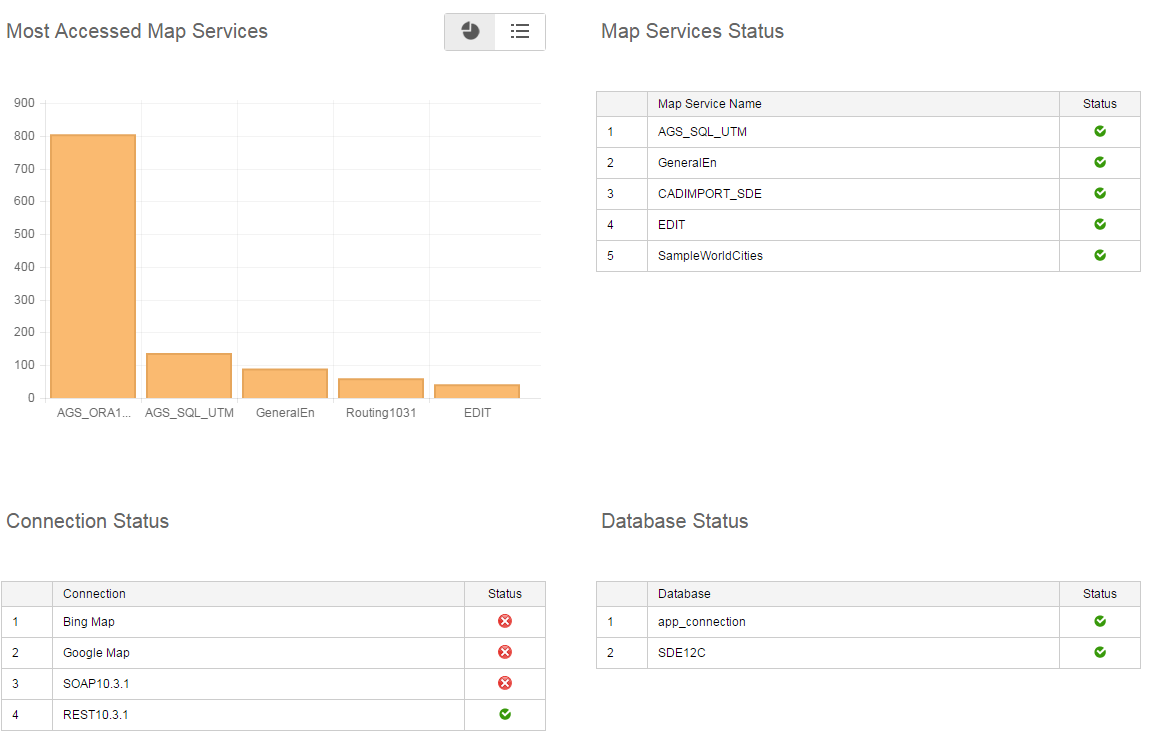Click the SOAP10.3.1 failed status icon

click(x=505, y=683)
